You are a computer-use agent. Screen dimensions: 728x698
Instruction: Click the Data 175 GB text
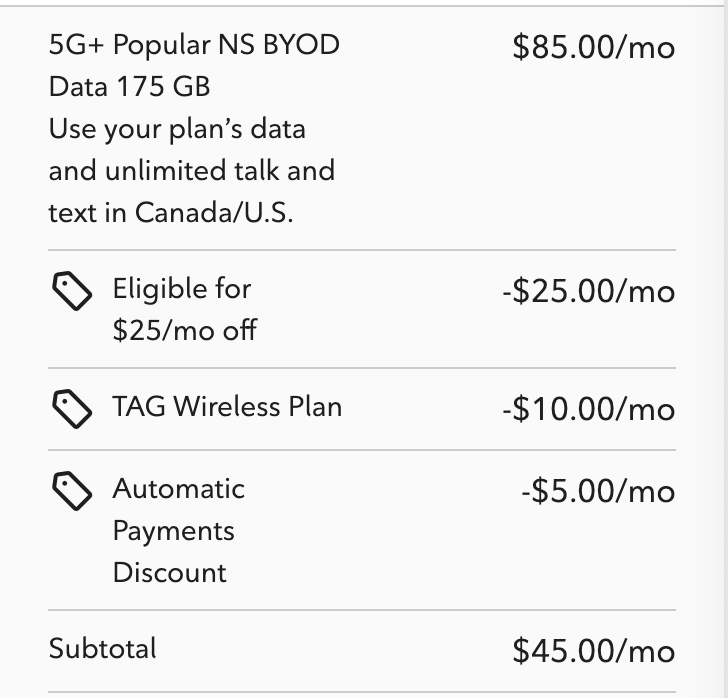(x=129, y=87)
